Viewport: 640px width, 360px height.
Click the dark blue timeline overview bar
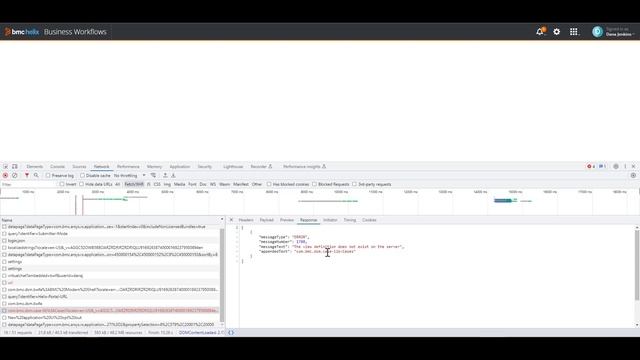tap(502, 200)
